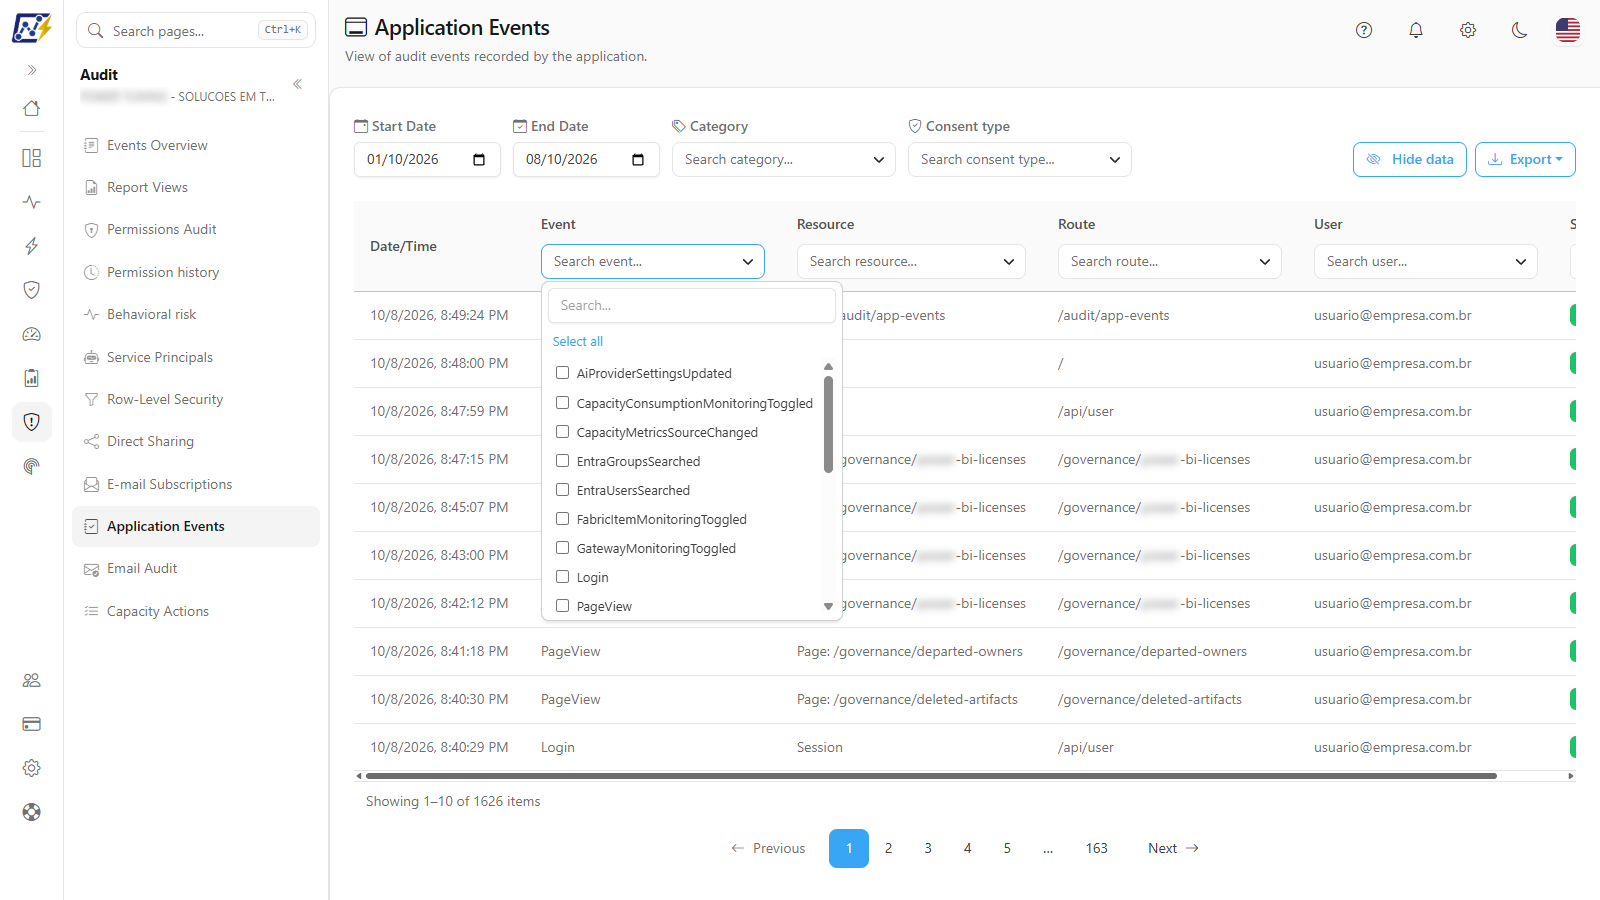The height and width of the screenshot is (900, 1600).
Task: Open the Search user dropdown
Action: point(1426,262)
